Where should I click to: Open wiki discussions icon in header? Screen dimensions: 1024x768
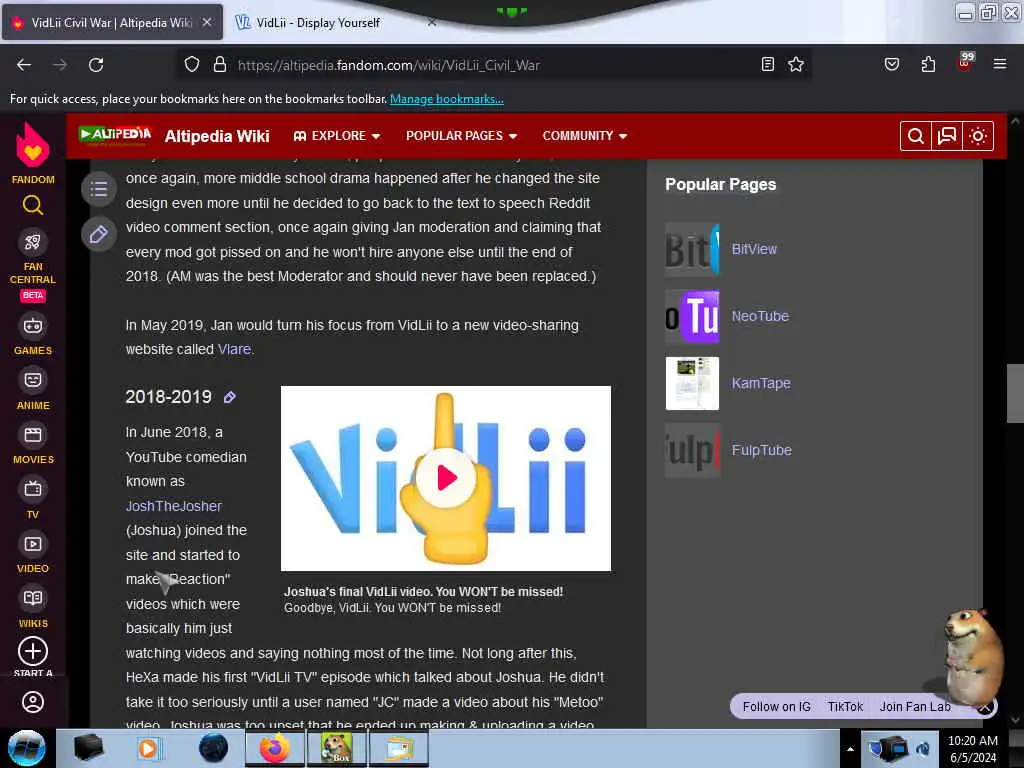[x=946, y=136]
